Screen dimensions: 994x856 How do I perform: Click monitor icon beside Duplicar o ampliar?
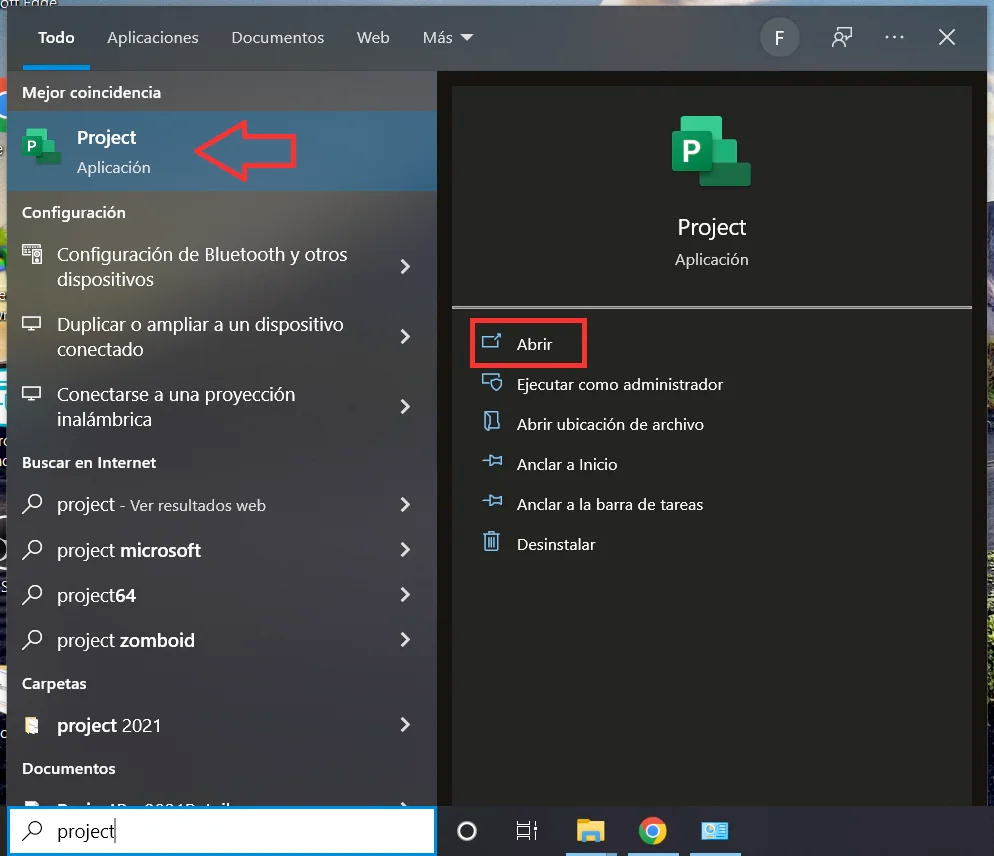[32, 323]
